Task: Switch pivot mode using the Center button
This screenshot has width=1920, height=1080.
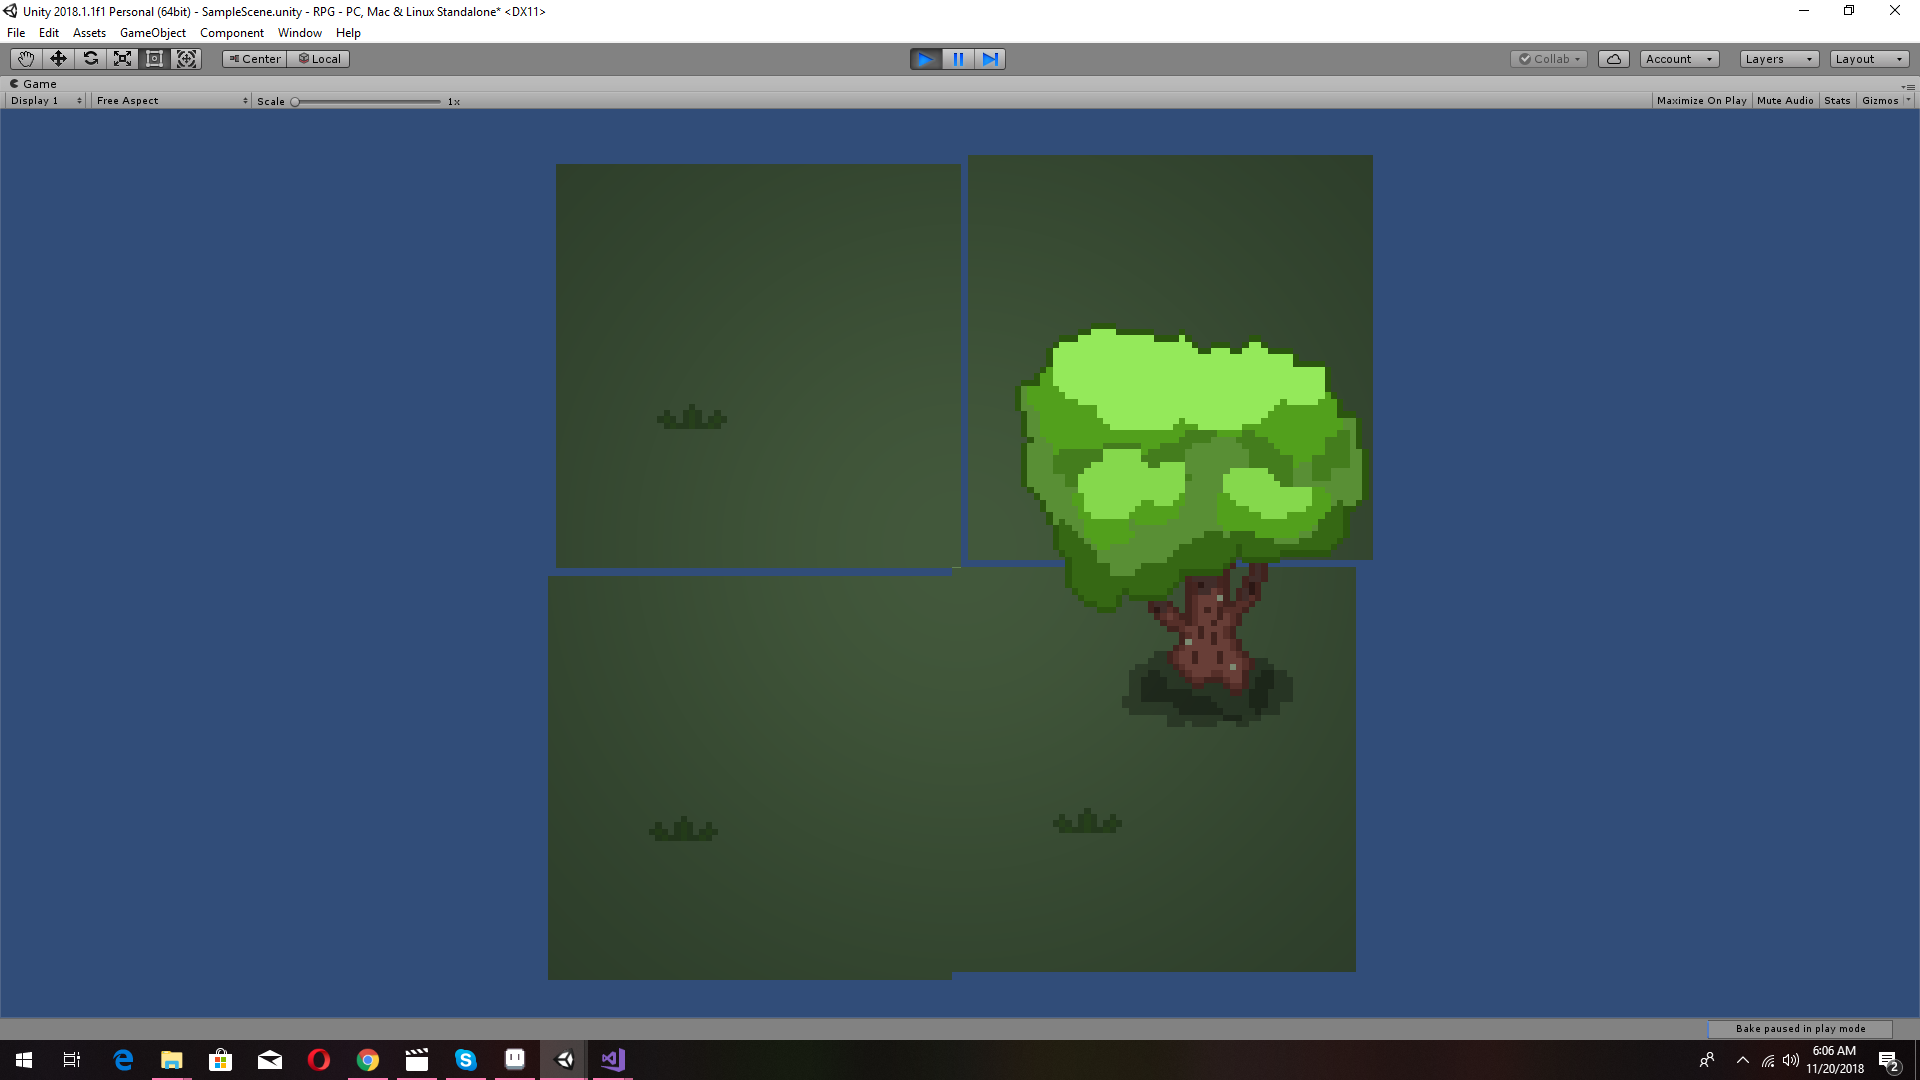Action: [253, 58]
